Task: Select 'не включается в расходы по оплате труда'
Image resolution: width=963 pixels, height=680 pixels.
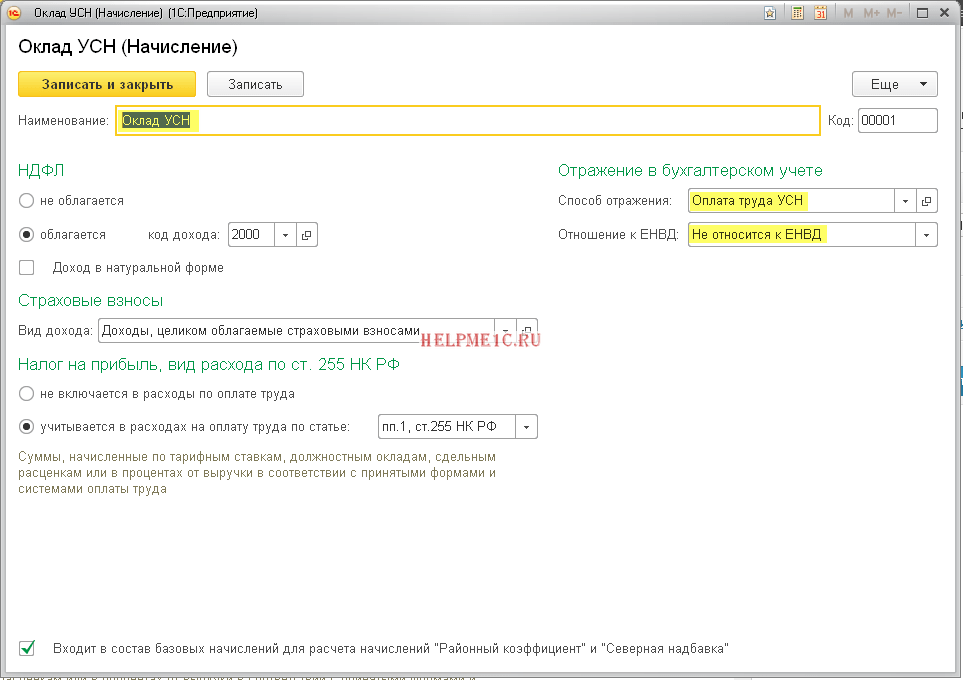Action: [27, 394]
